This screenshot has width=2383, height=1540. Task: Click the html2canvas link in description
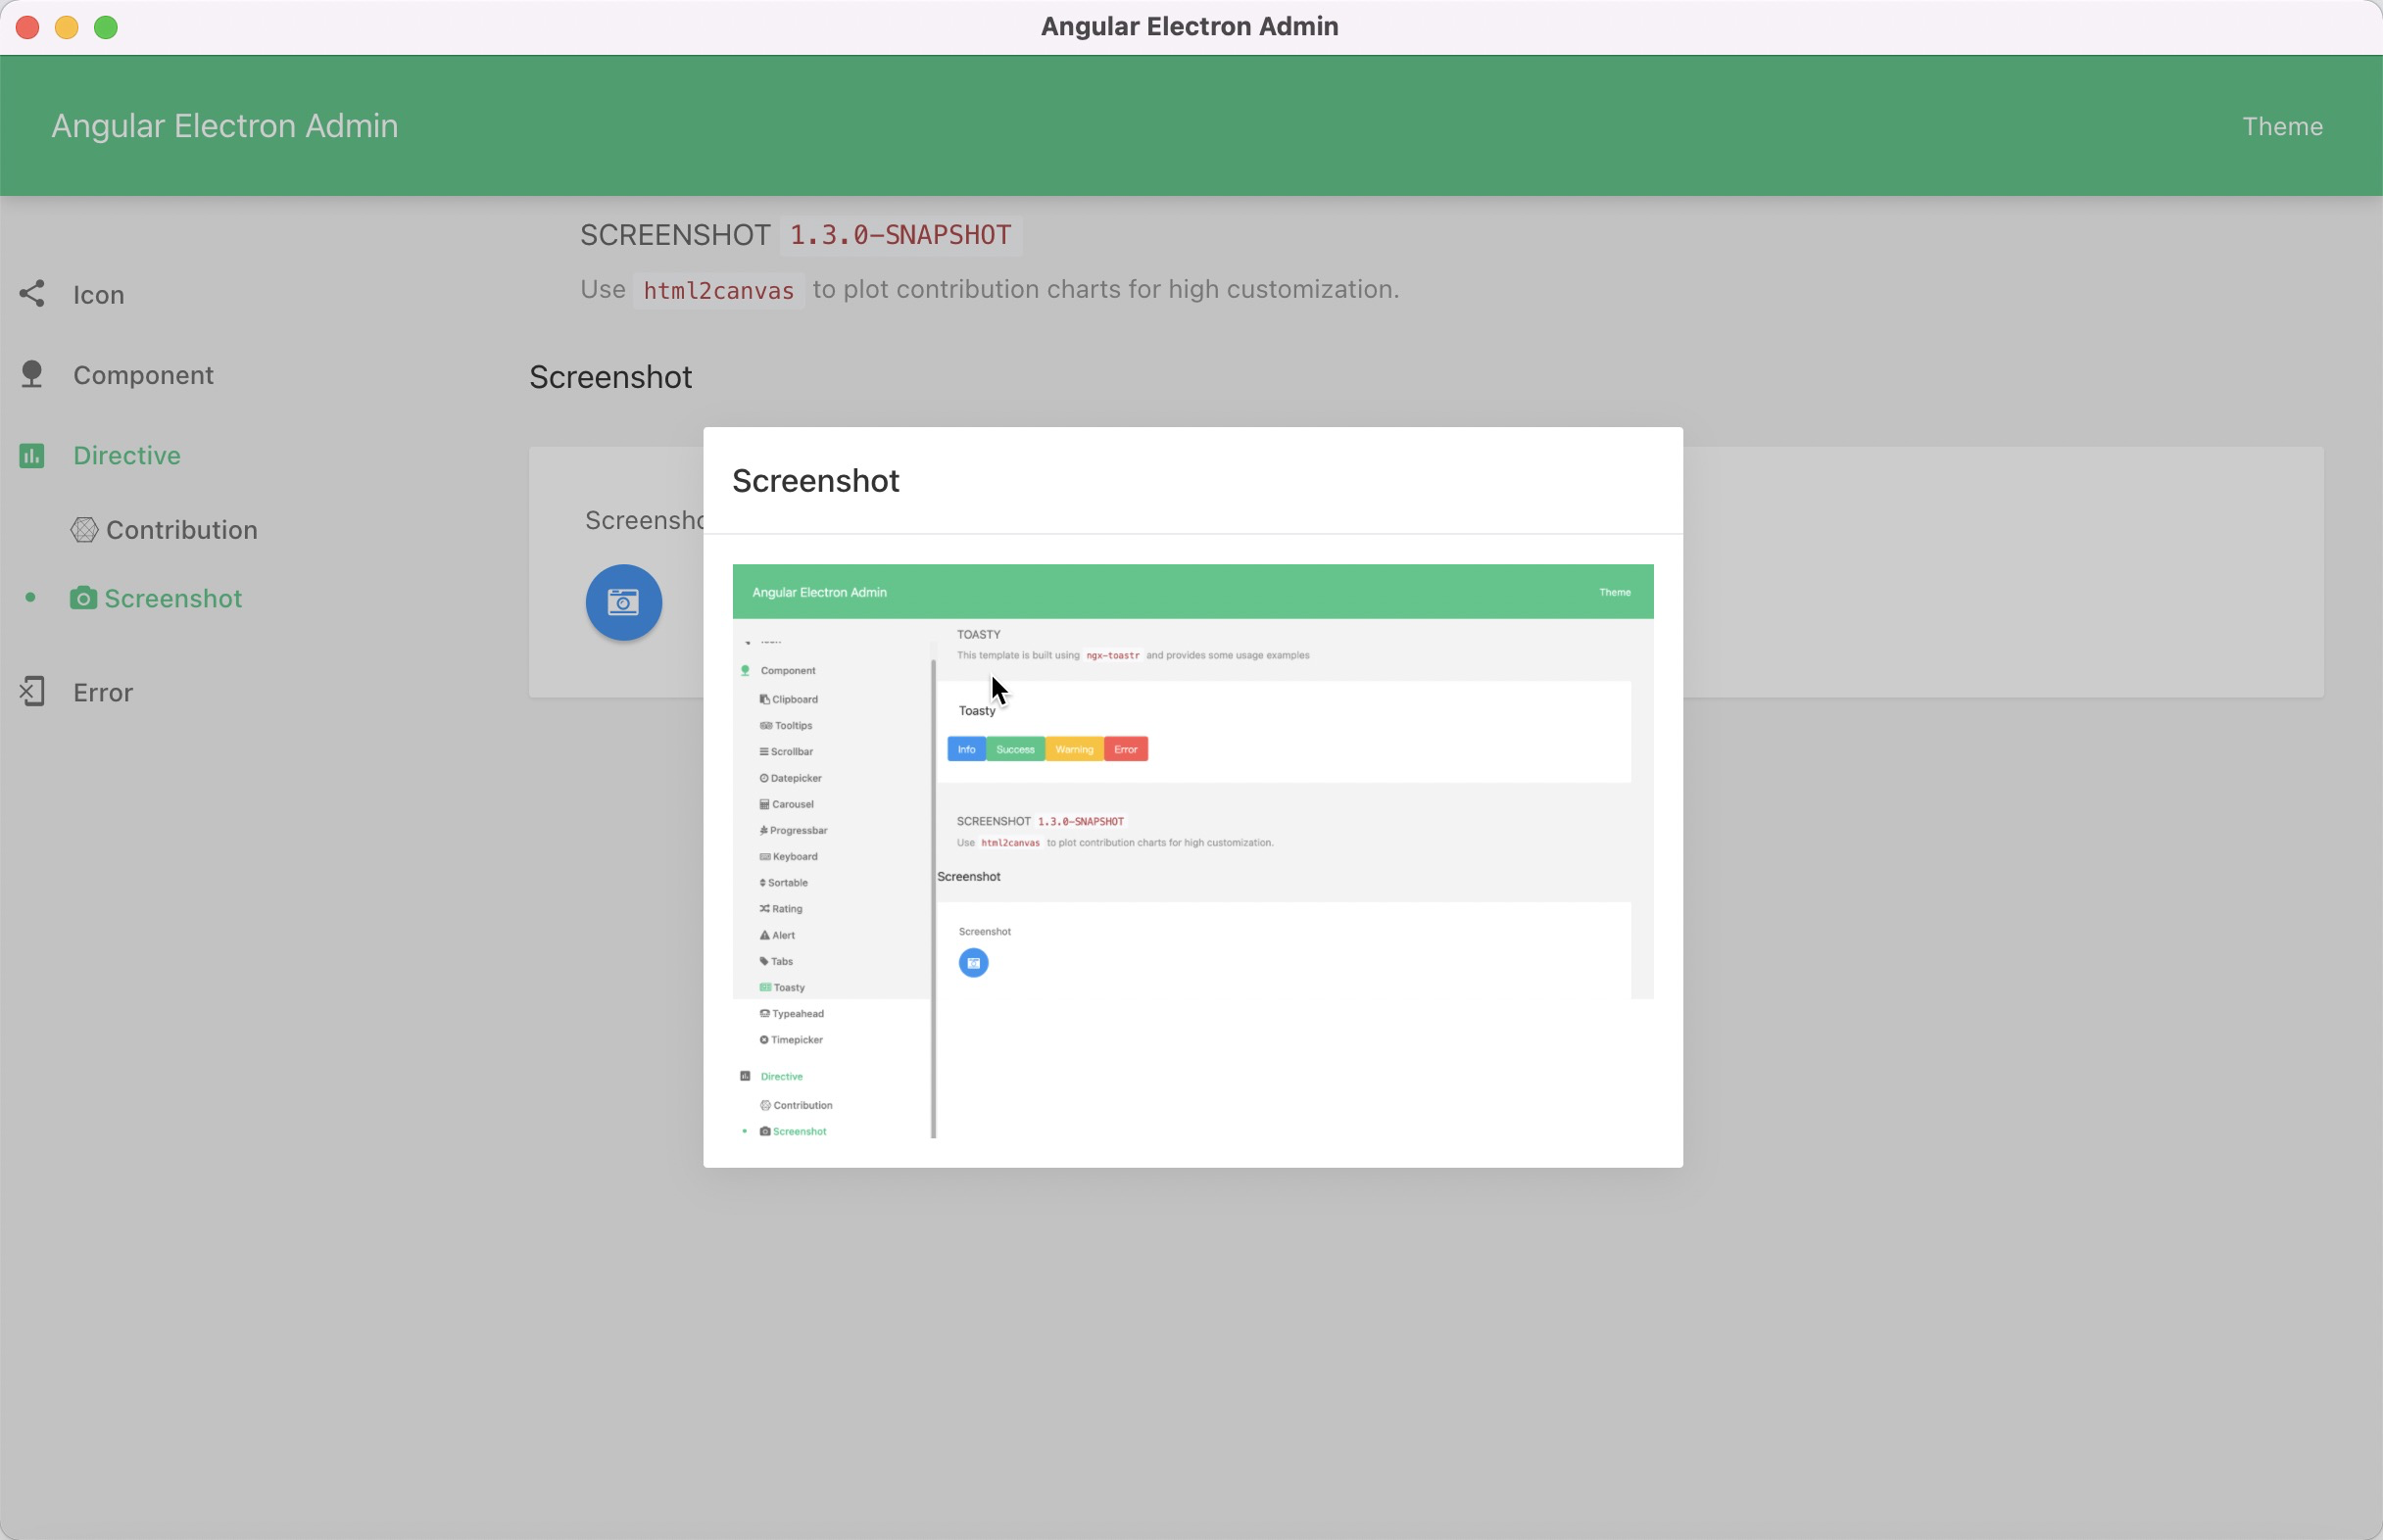click(717, 288)
